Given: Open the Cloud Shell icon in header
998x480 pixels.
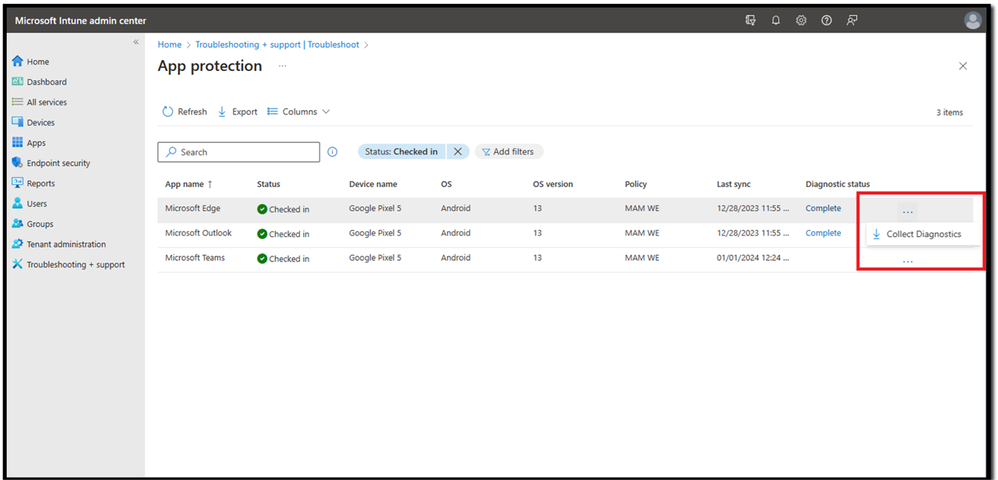Looking at the screenshot, I should (750, 20).
